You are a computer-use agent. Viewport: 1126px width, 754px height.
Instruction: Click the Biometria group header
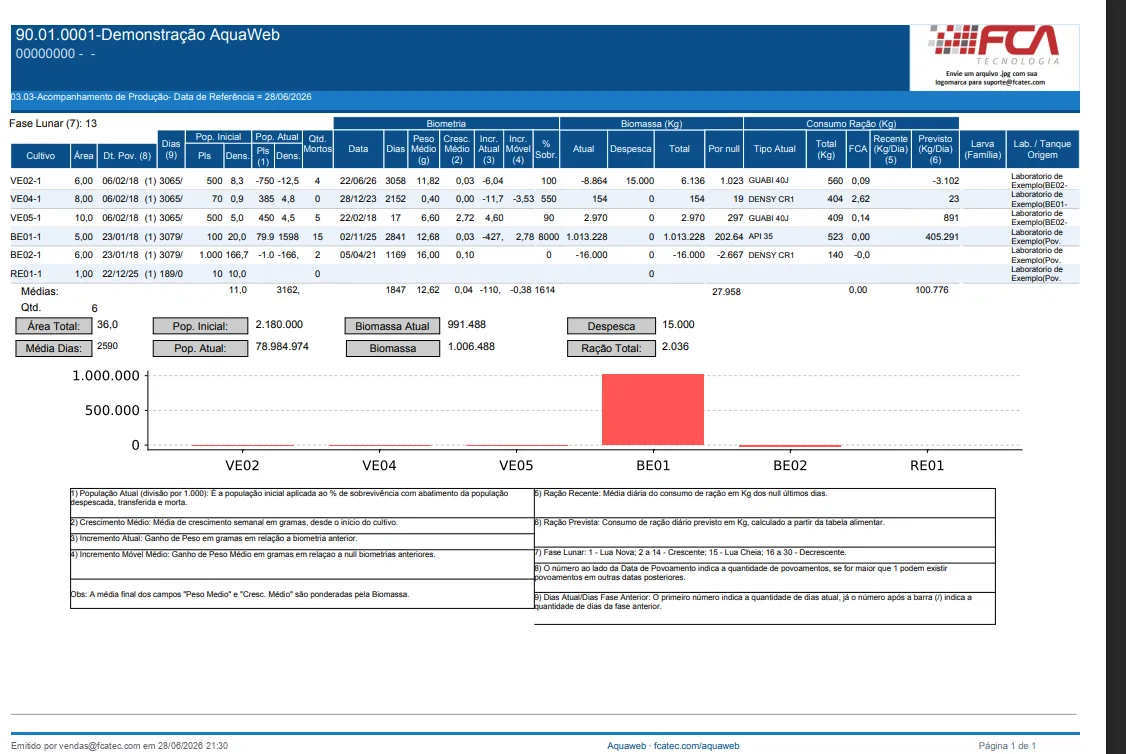[x=446, y=124]
